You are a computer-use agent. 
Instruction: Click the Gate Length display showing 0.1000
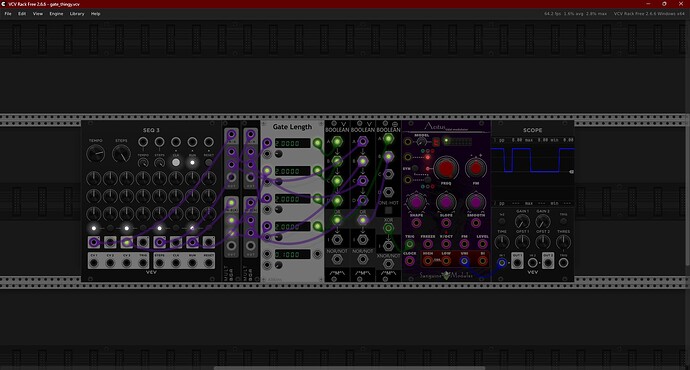[292, 254]
